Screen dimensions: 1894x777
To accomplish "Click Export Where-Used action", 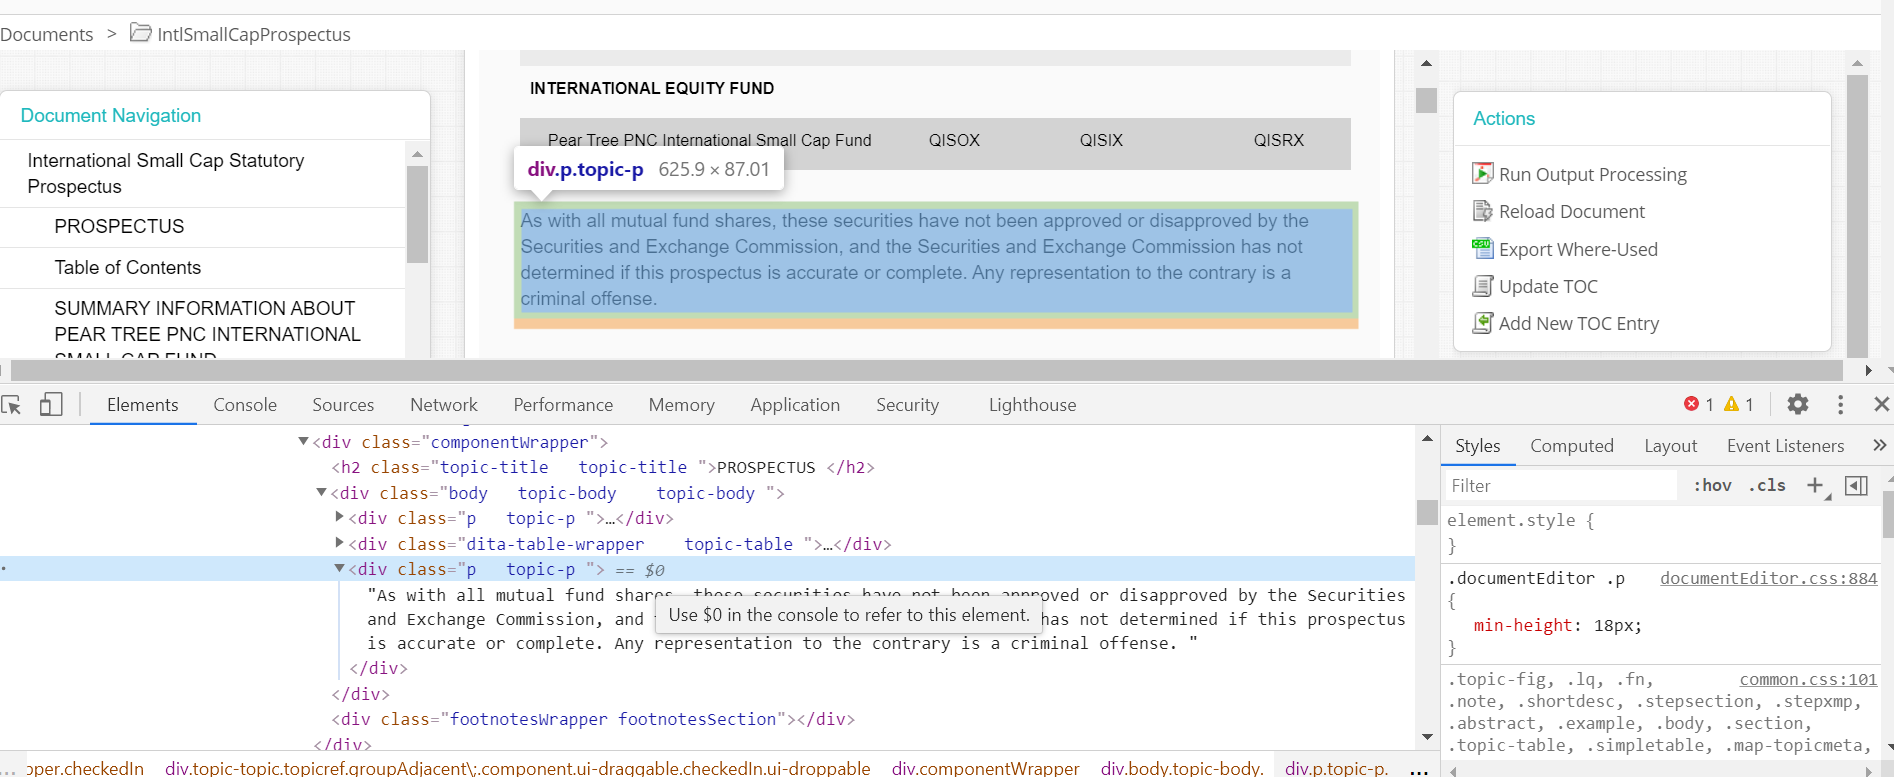I will [1578, 249].
